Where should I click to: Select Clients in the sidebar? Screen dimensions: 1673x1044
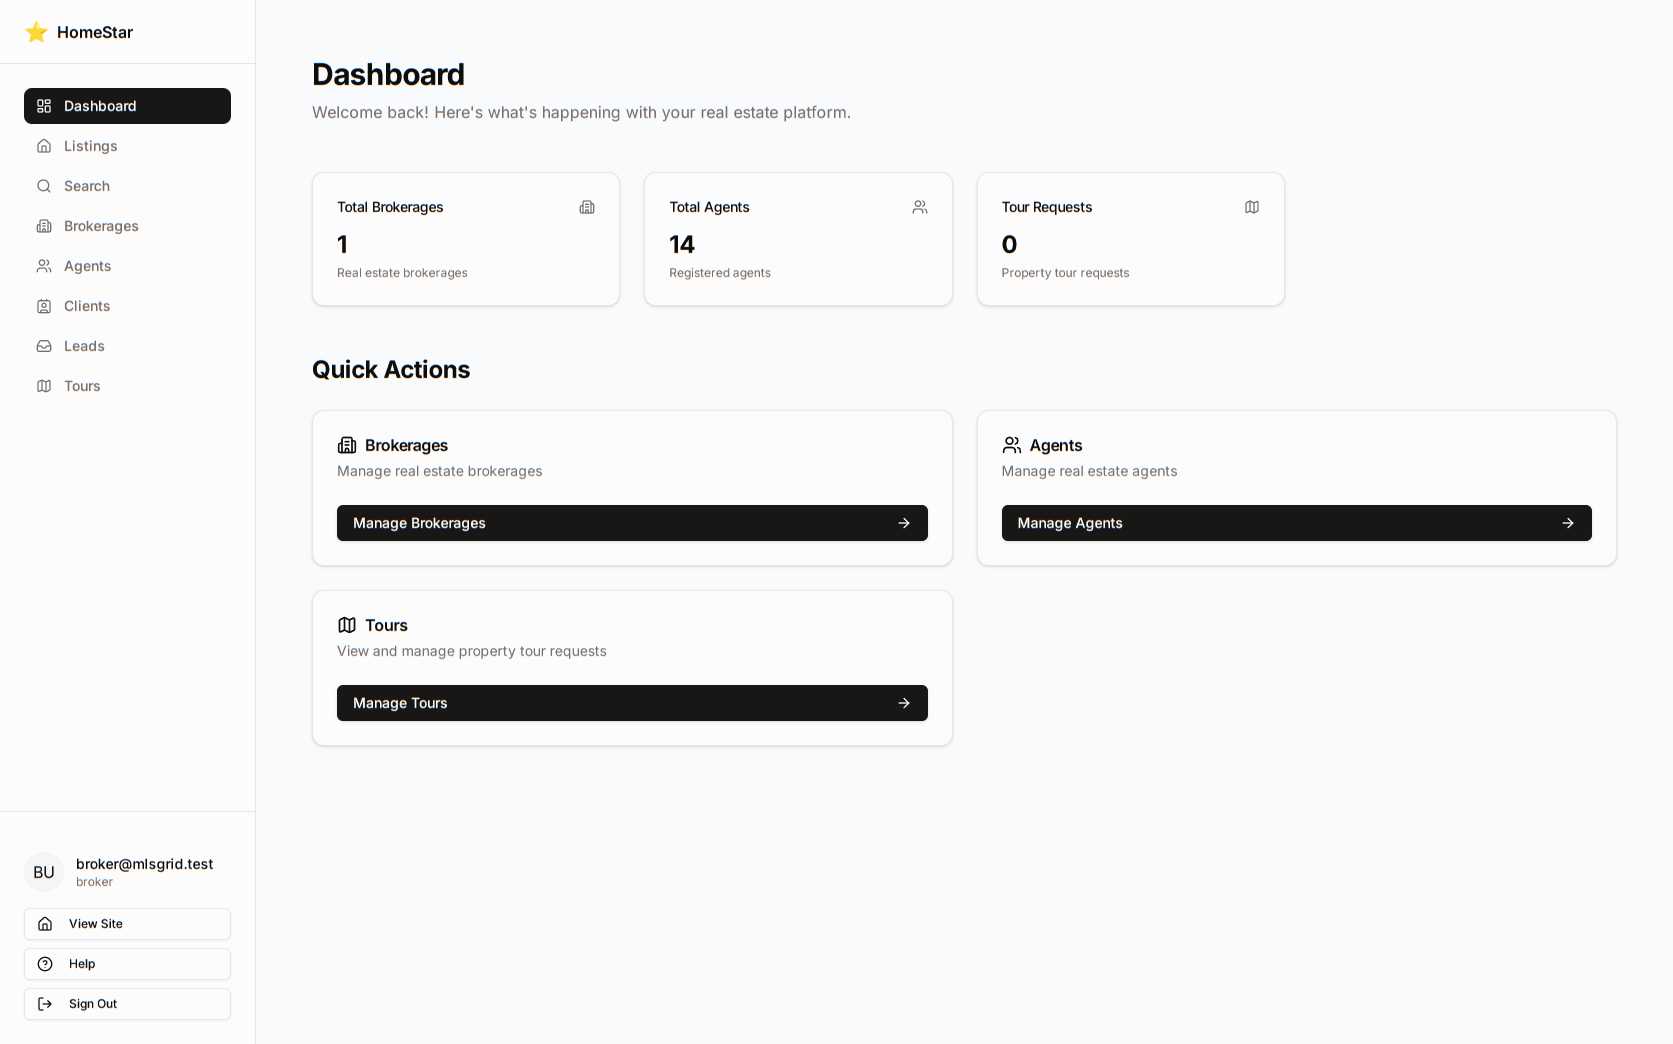(x=87, y=306)
